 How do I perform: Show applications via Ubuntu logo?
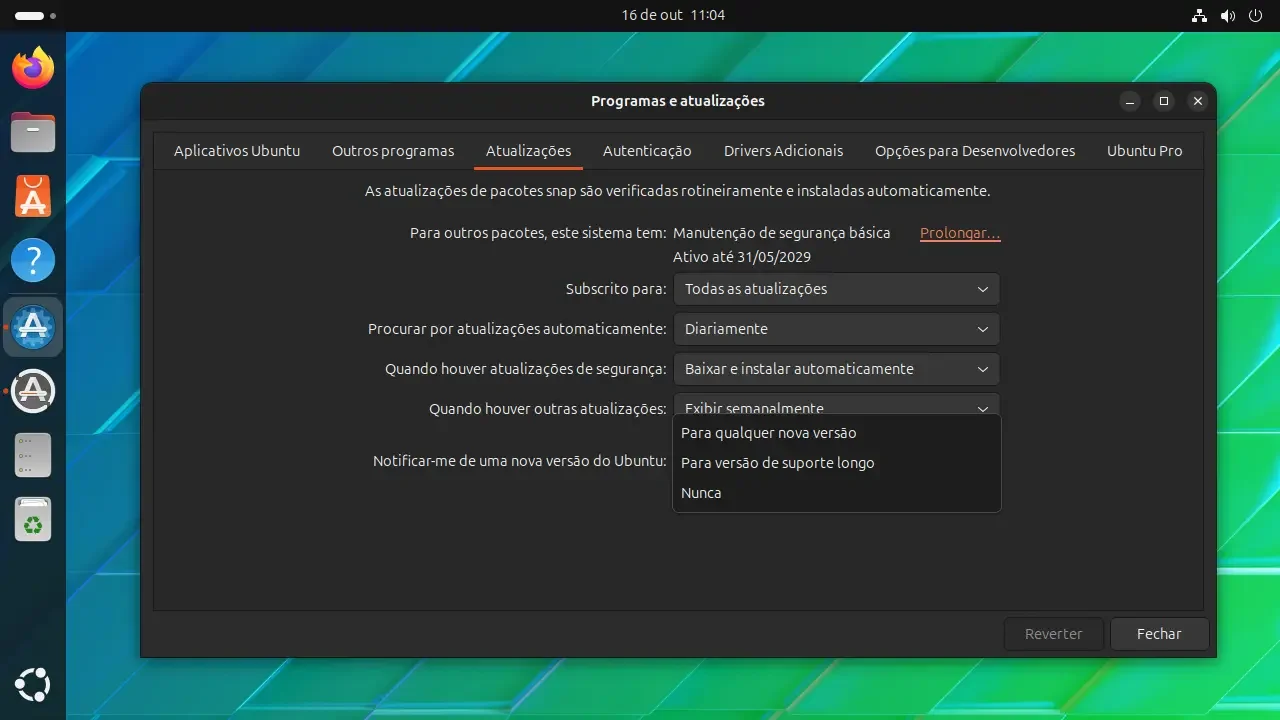[33, 686]
